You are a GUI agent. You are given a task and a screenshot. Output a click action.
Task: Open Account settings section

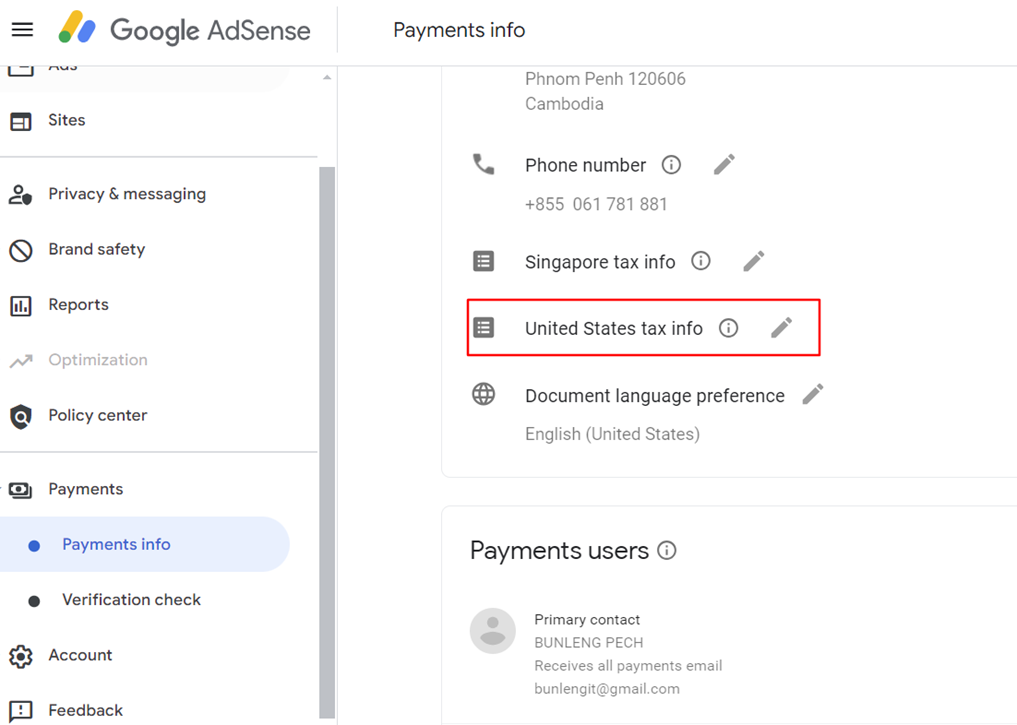[80, 656]
